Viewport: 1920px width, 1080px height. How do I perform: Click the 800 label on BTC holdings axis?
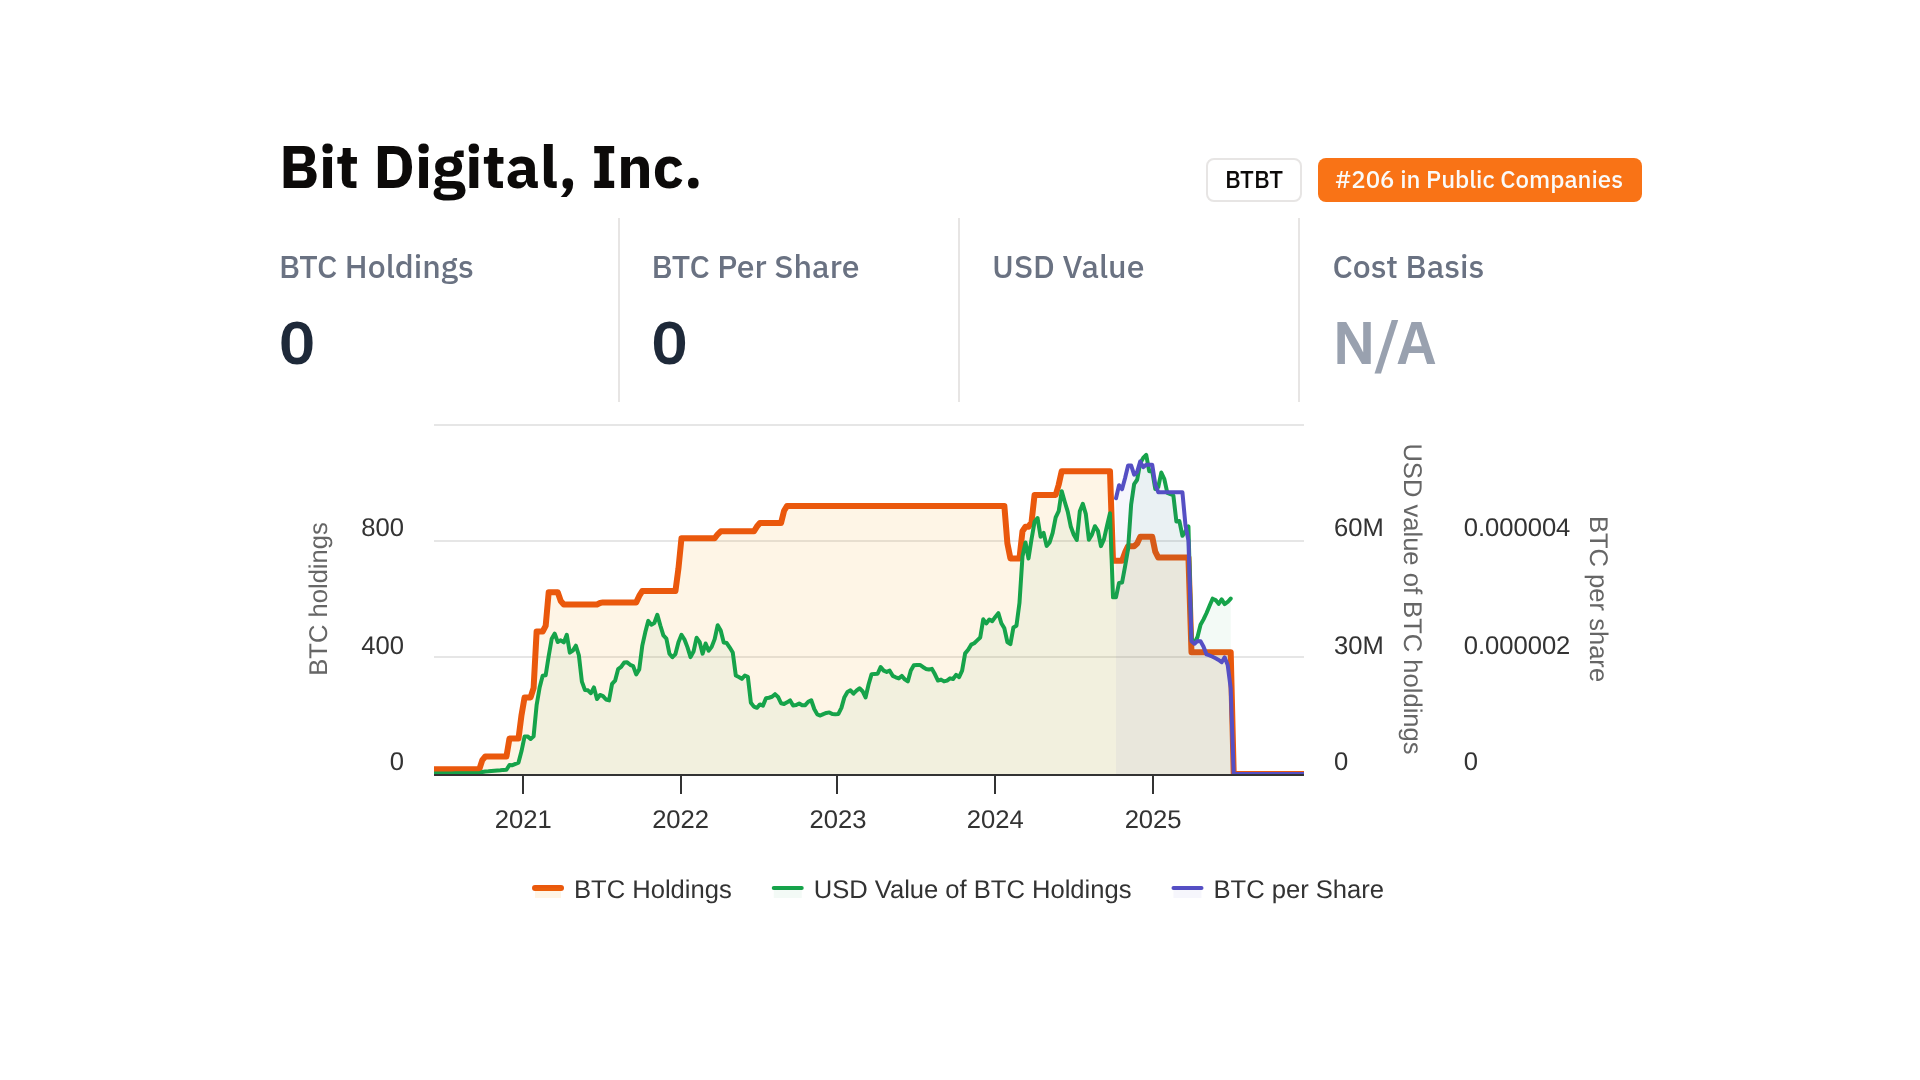pyautogui.click(x=382, y=528)
